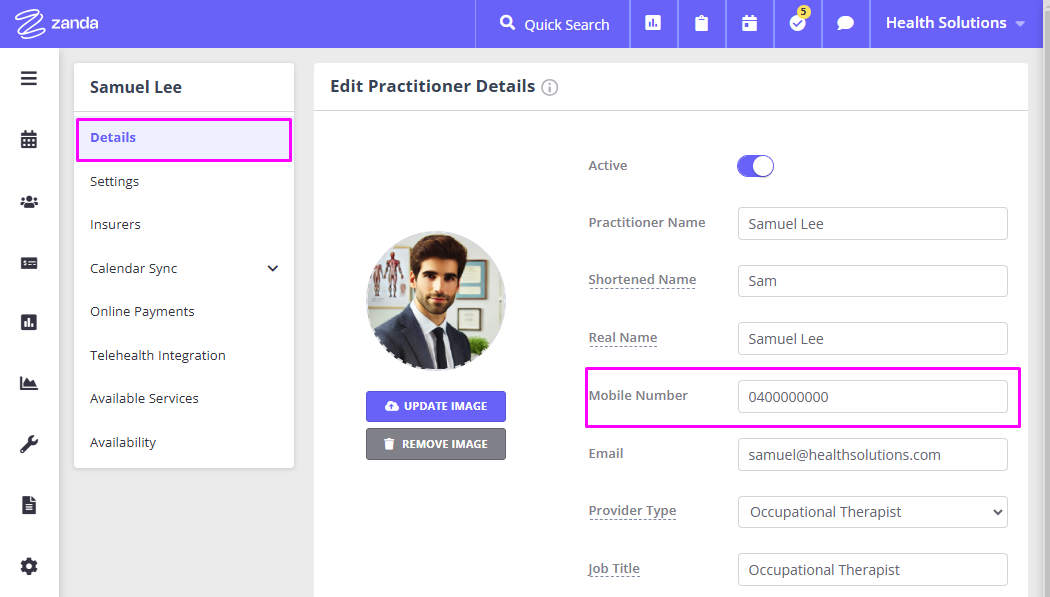The image size is (1050, 597).
Task: Click into the Mobile Number field
Action: [872, 396]
